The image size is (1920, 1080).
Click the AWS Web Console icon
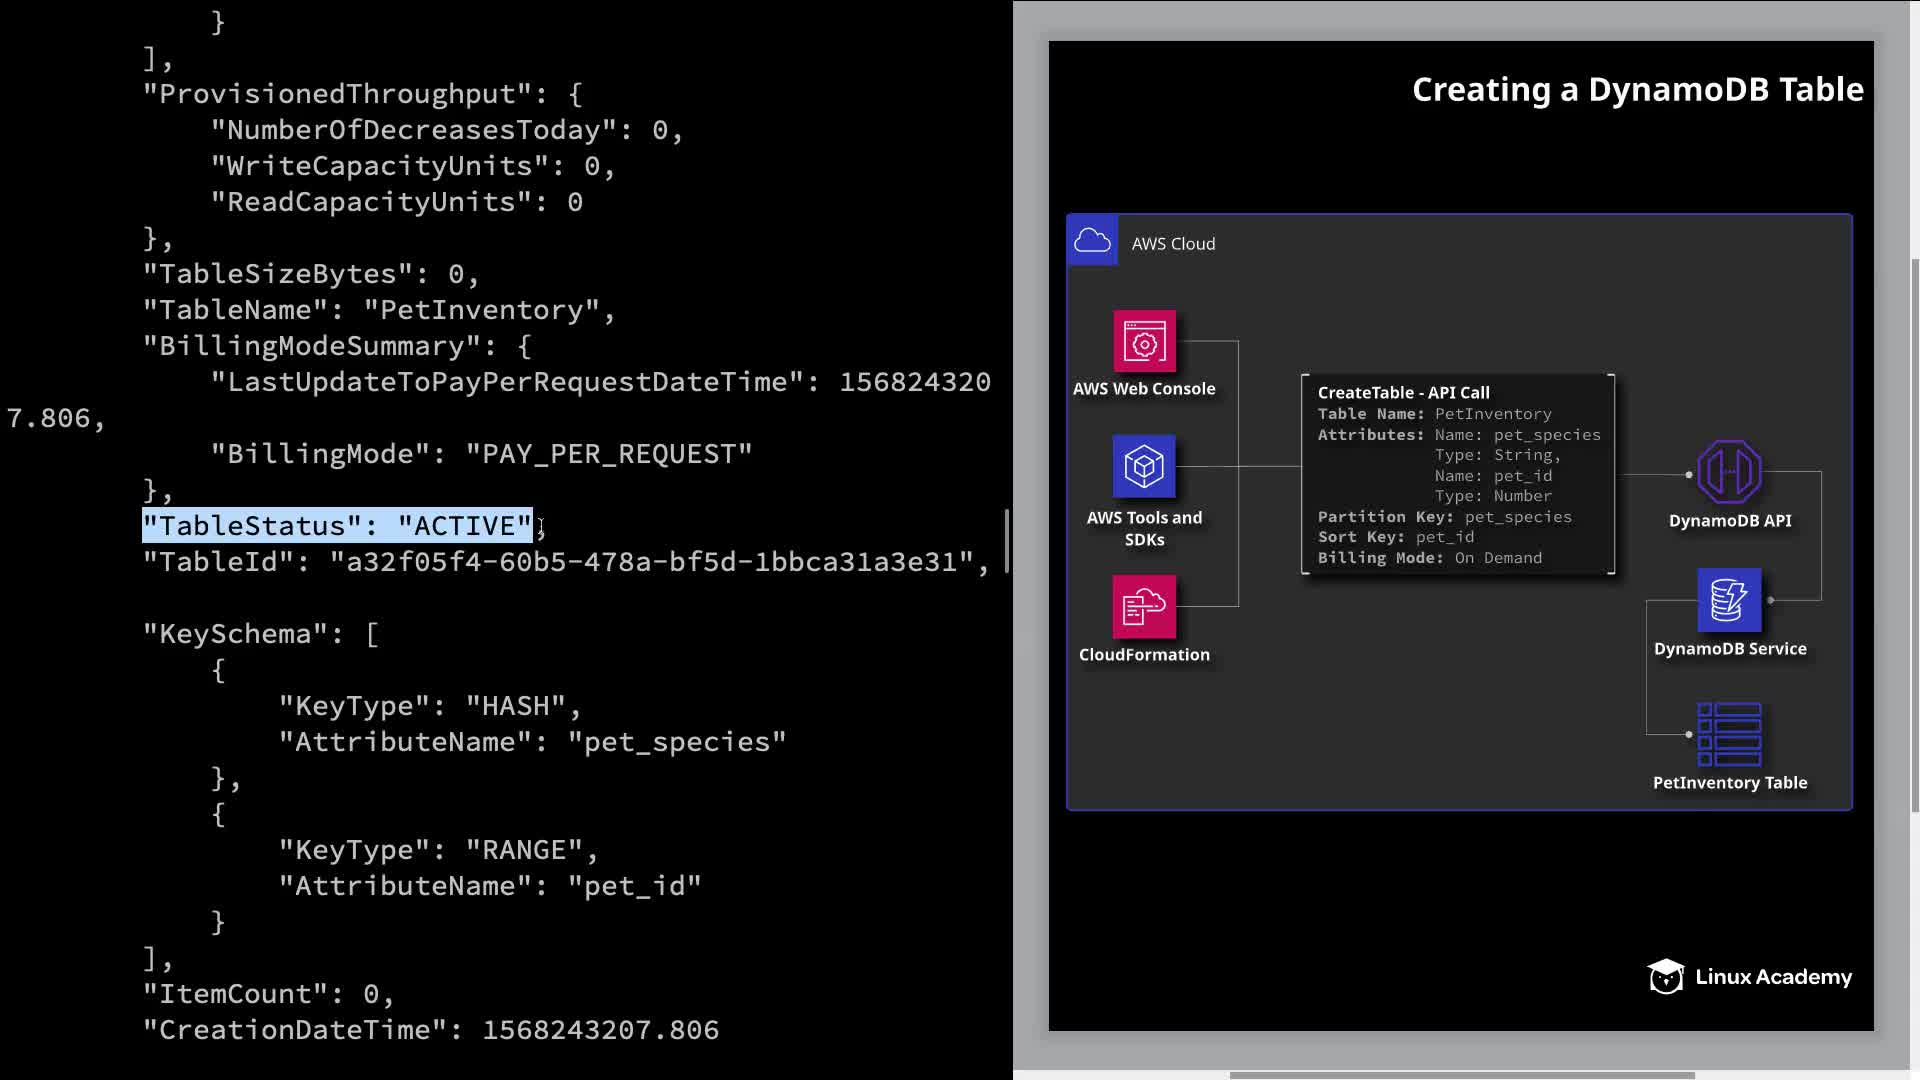[1144, 342]
